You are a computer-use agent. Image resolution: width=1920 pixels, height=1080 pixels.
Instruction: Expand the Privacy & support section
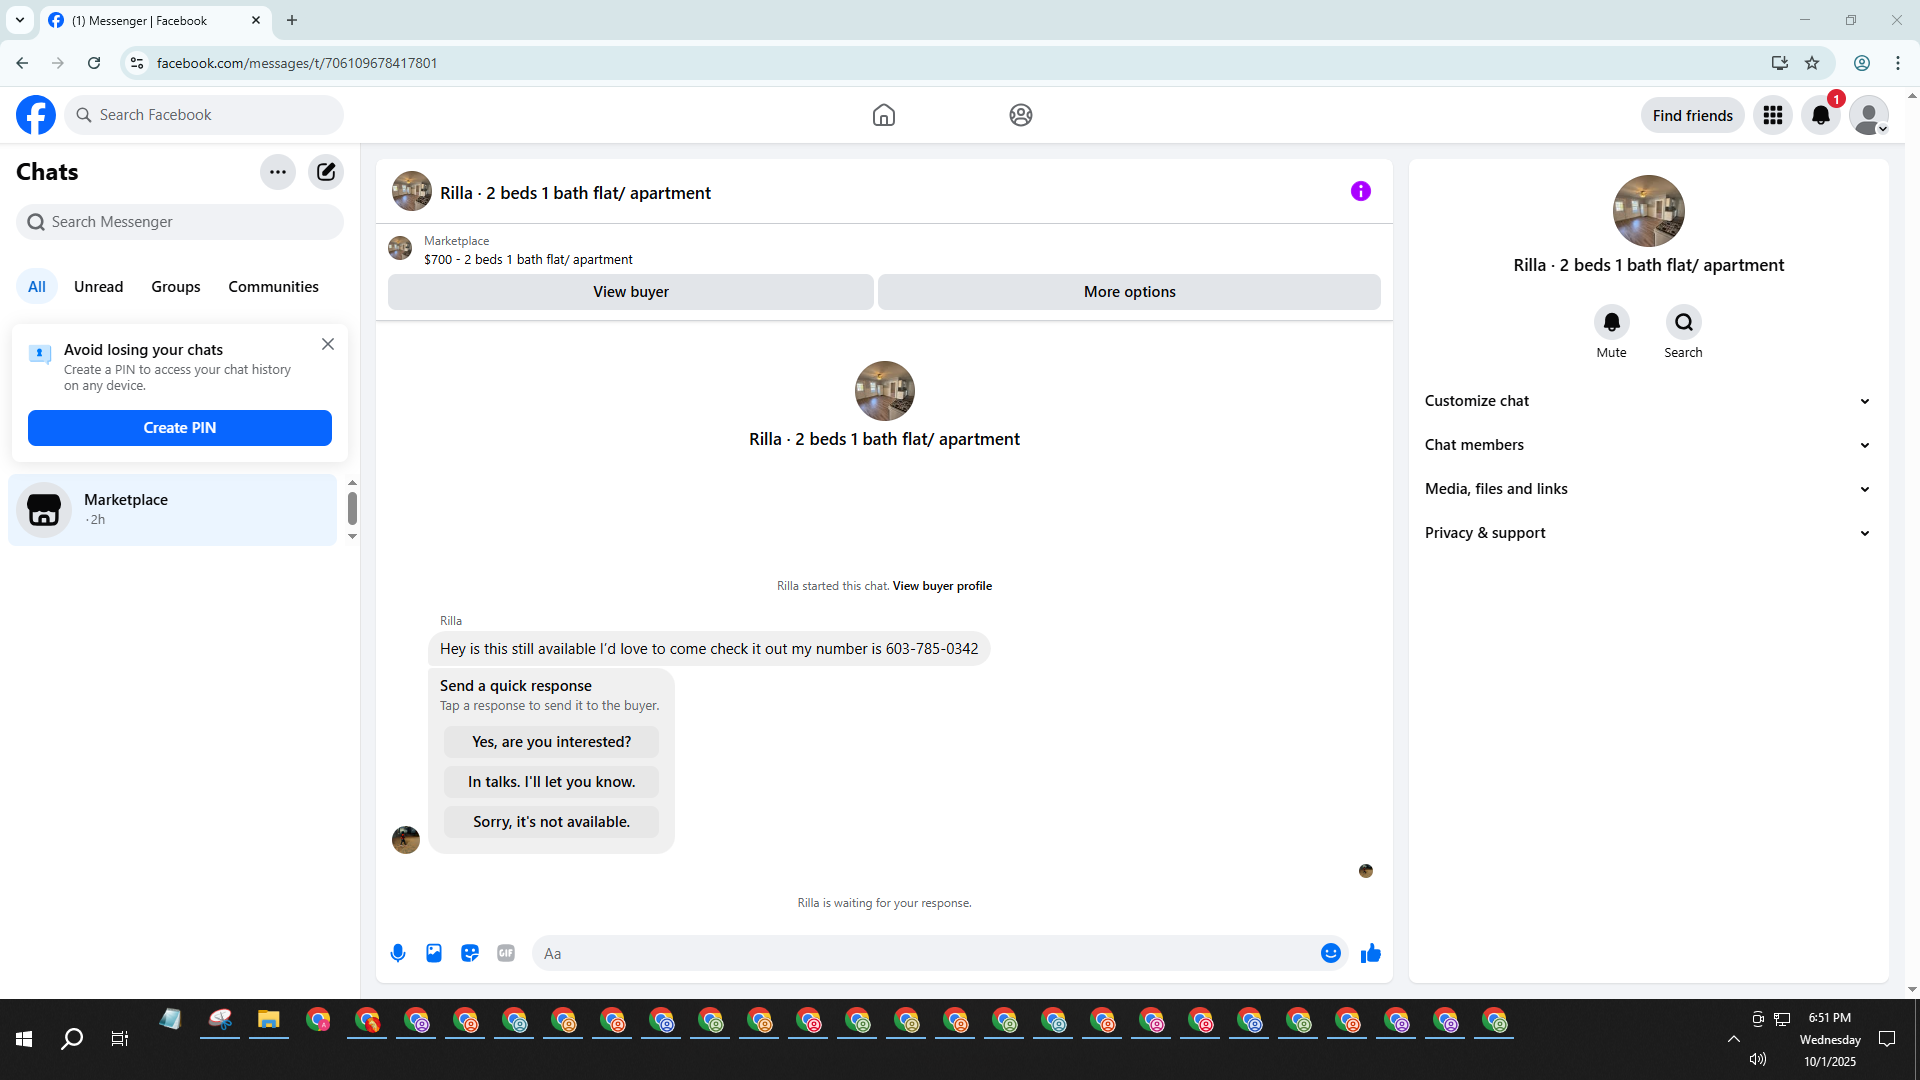tap(1648, 533)
